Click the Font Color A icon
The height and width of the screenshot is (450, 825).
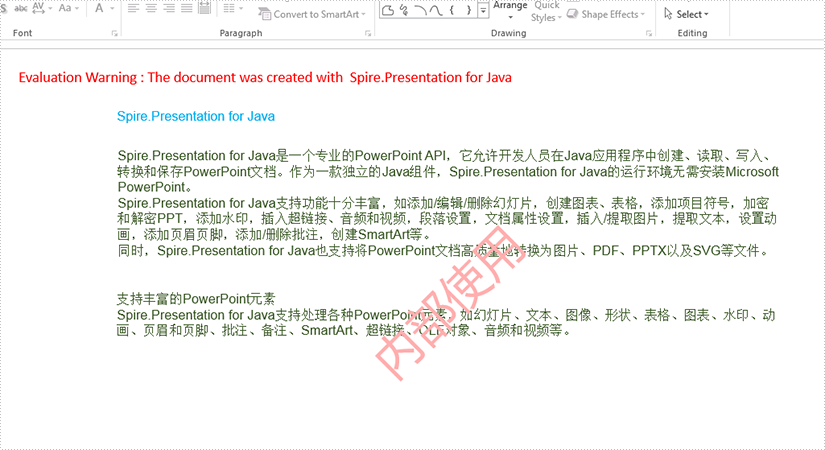99,8
